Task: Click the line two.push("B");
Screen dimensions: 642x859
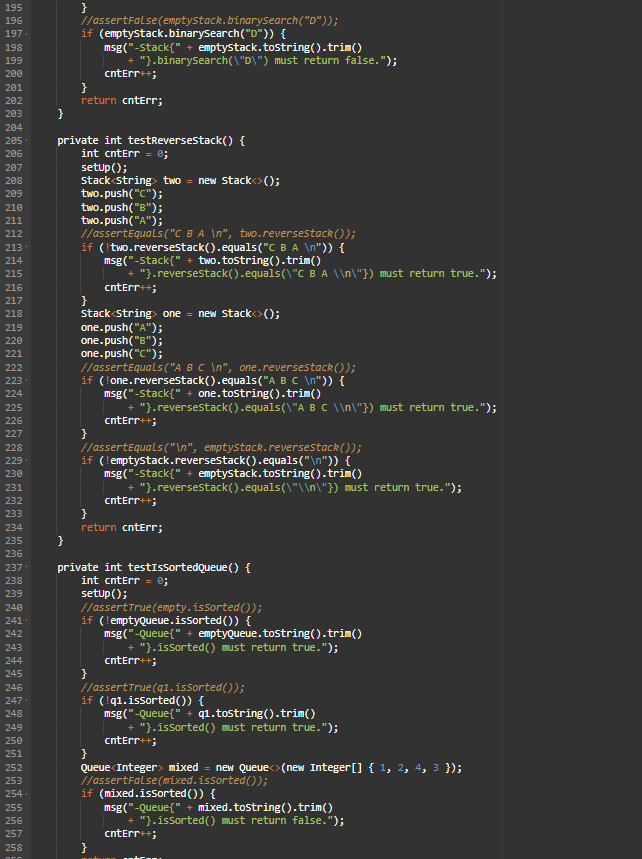Action: [x=122, y=208]
